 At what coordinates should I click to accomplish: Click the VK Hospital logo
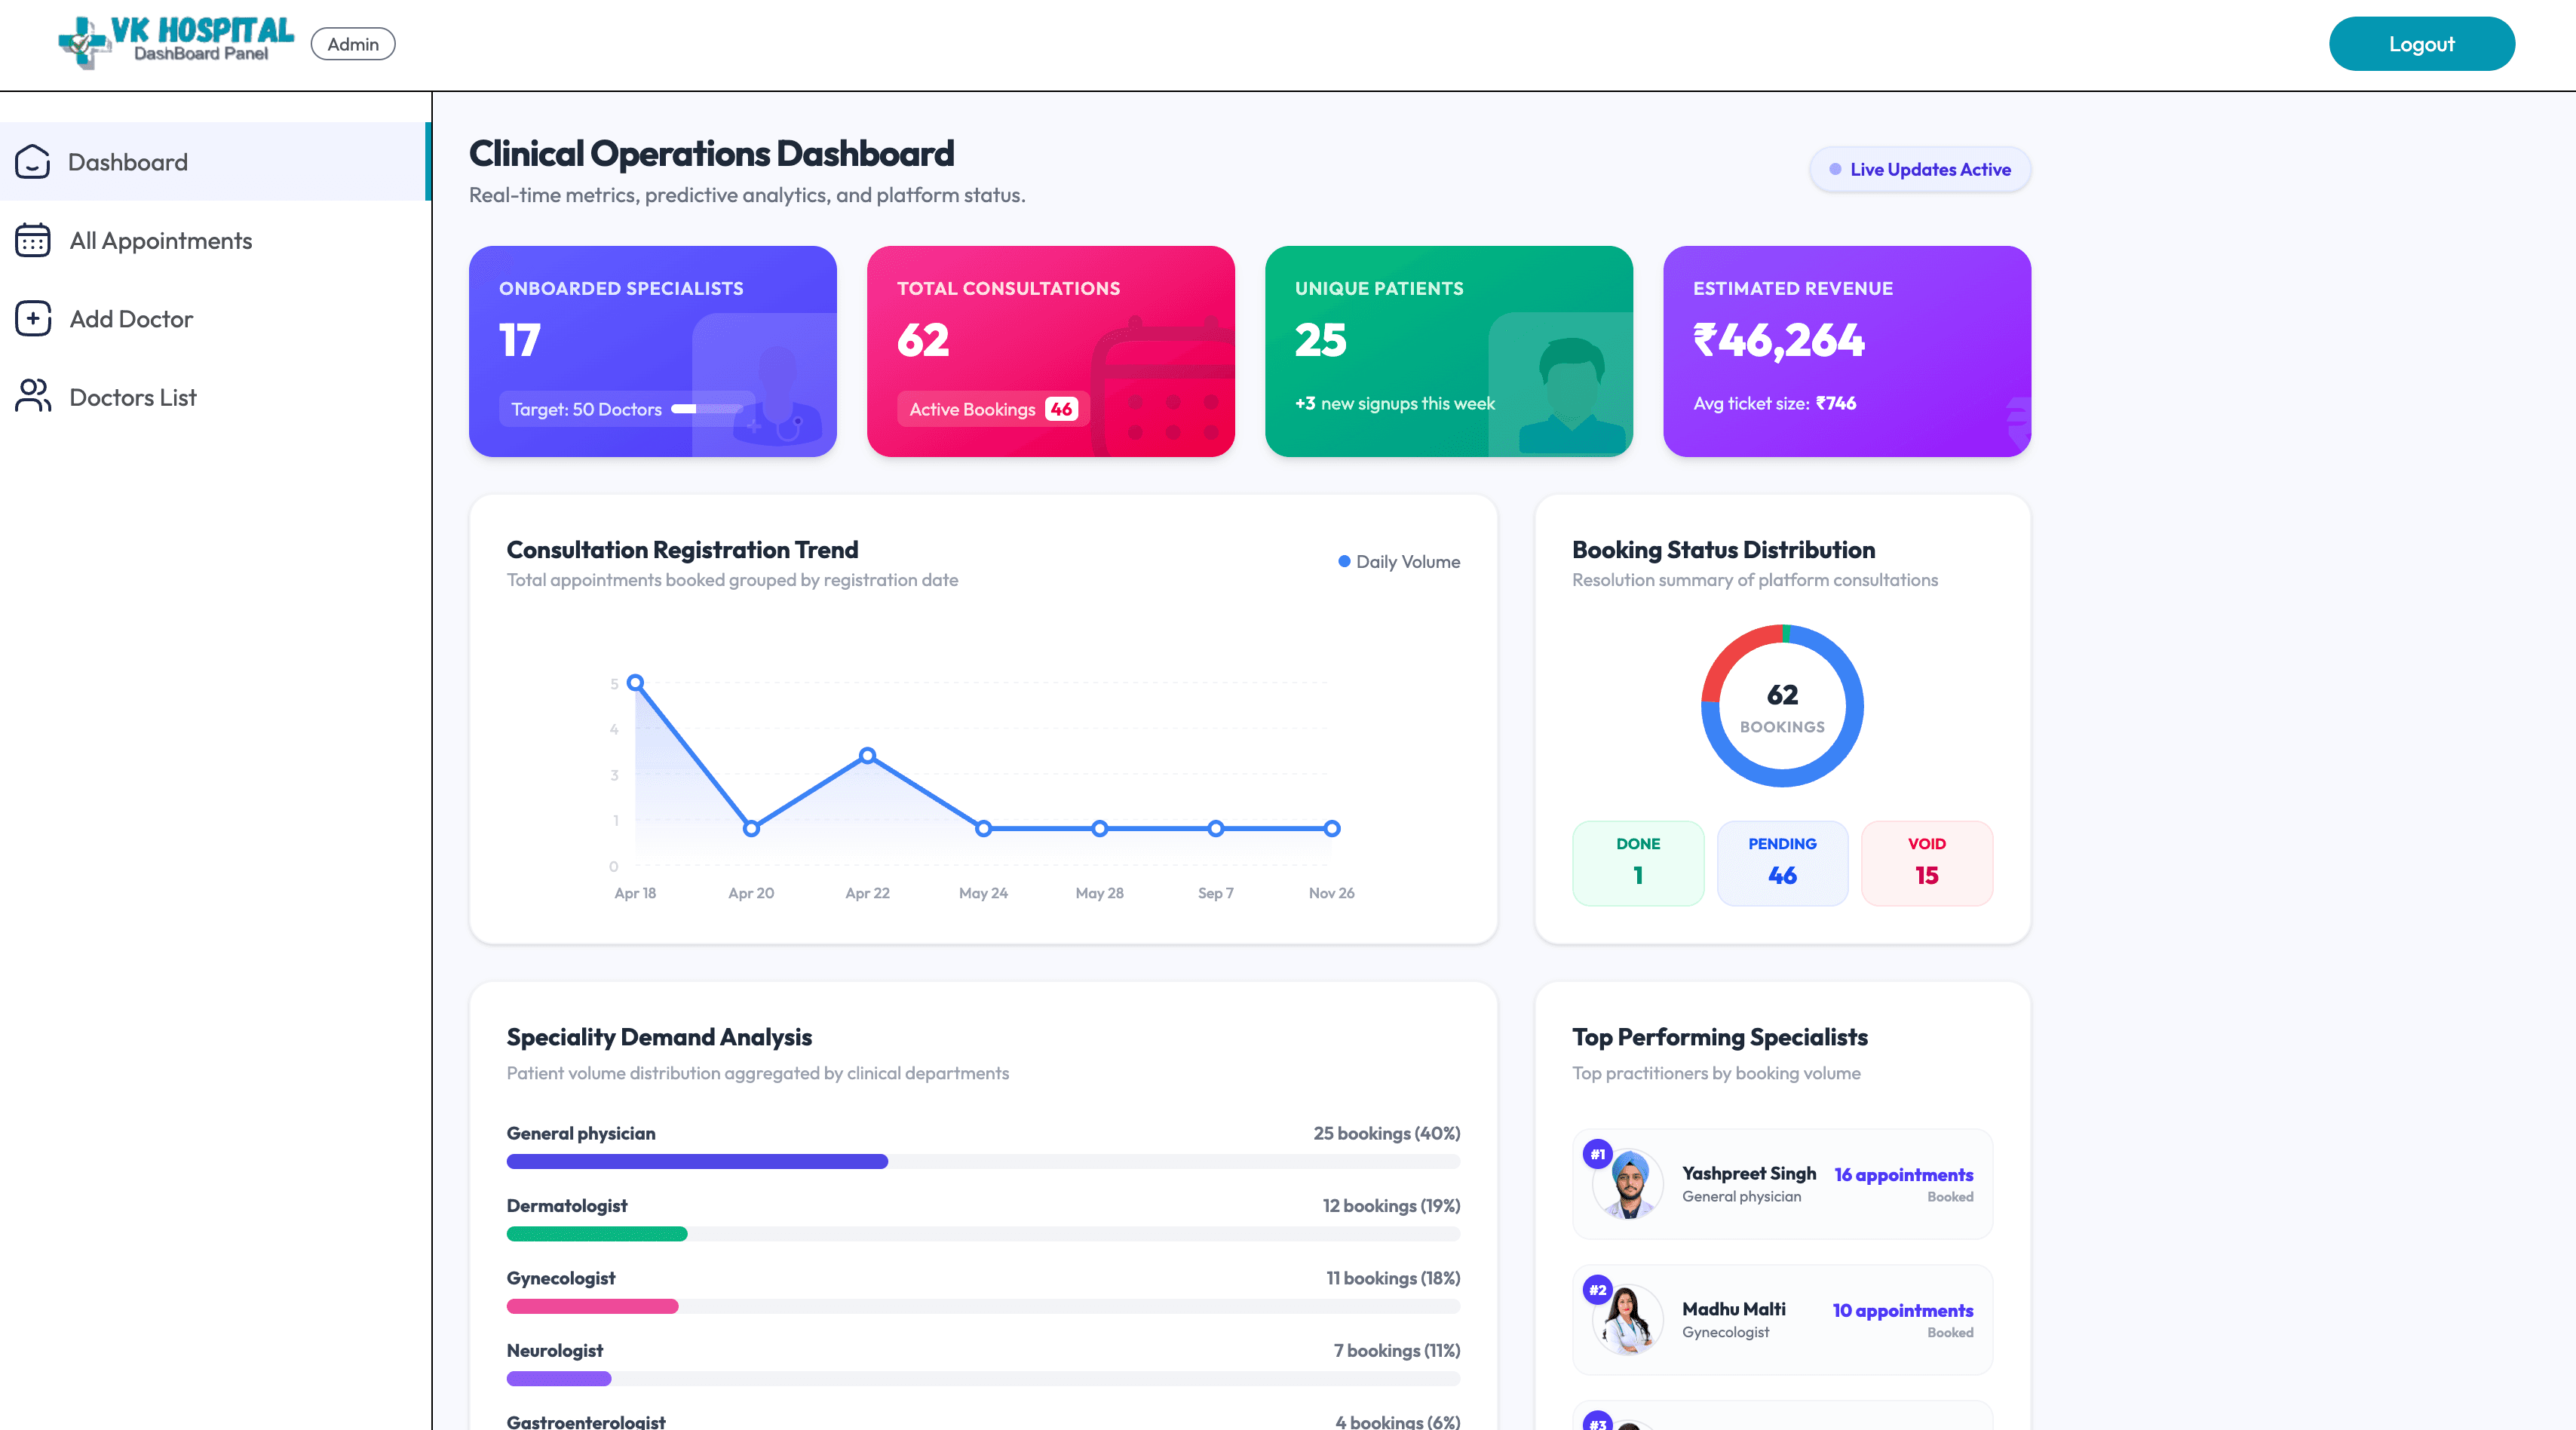176,43
